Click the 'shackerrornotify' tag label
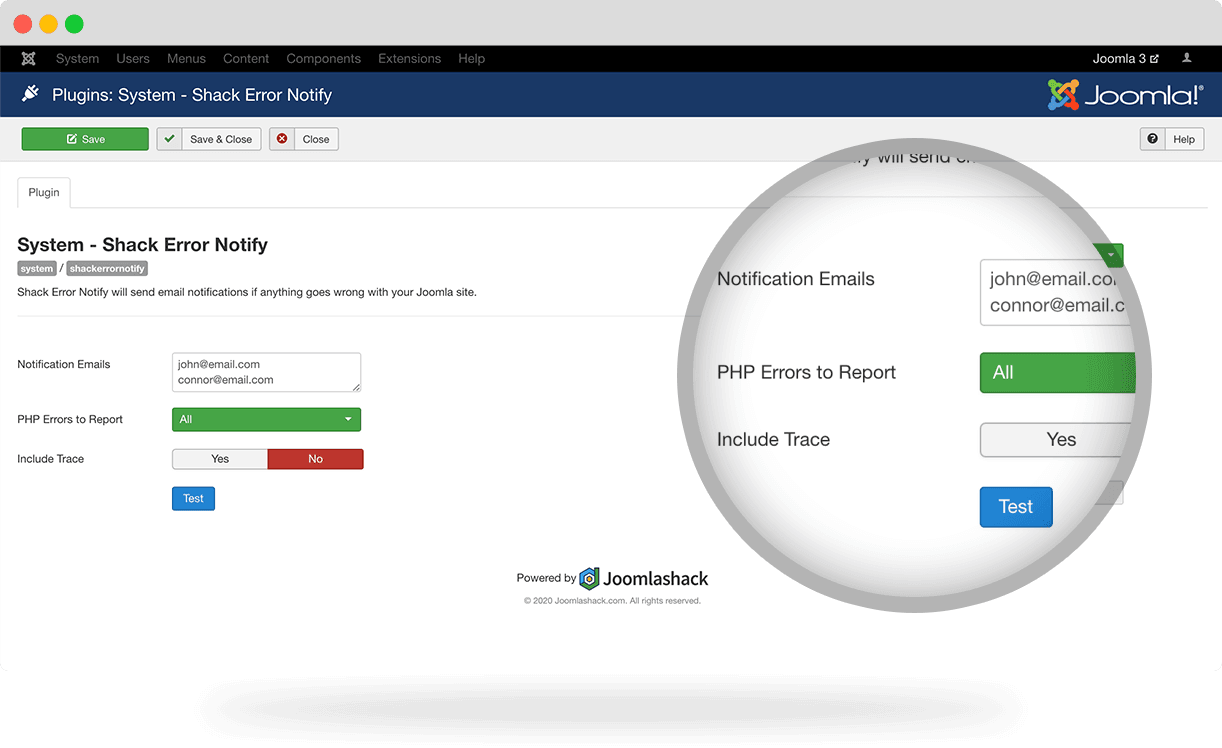 [107, 269]
